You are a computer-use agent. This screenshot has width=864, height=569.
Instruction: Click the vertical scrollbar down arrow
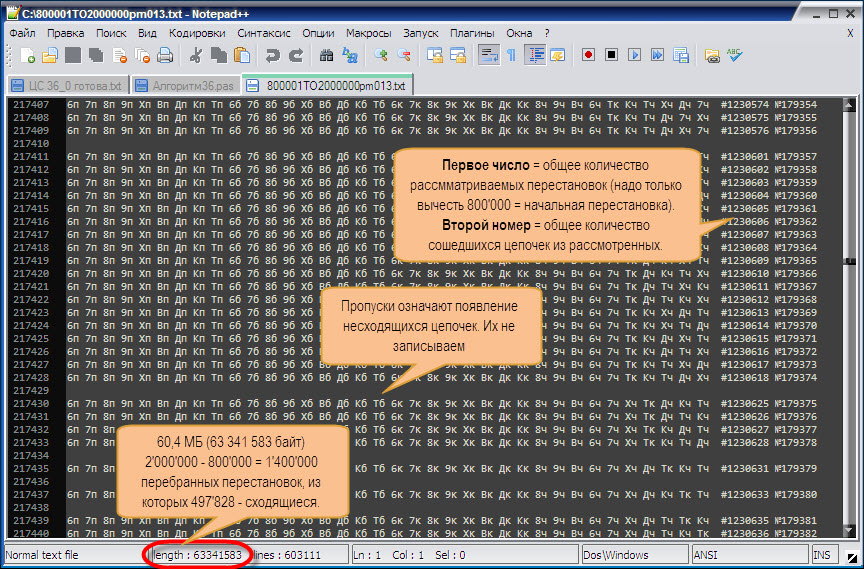click(x=849, y=530)
